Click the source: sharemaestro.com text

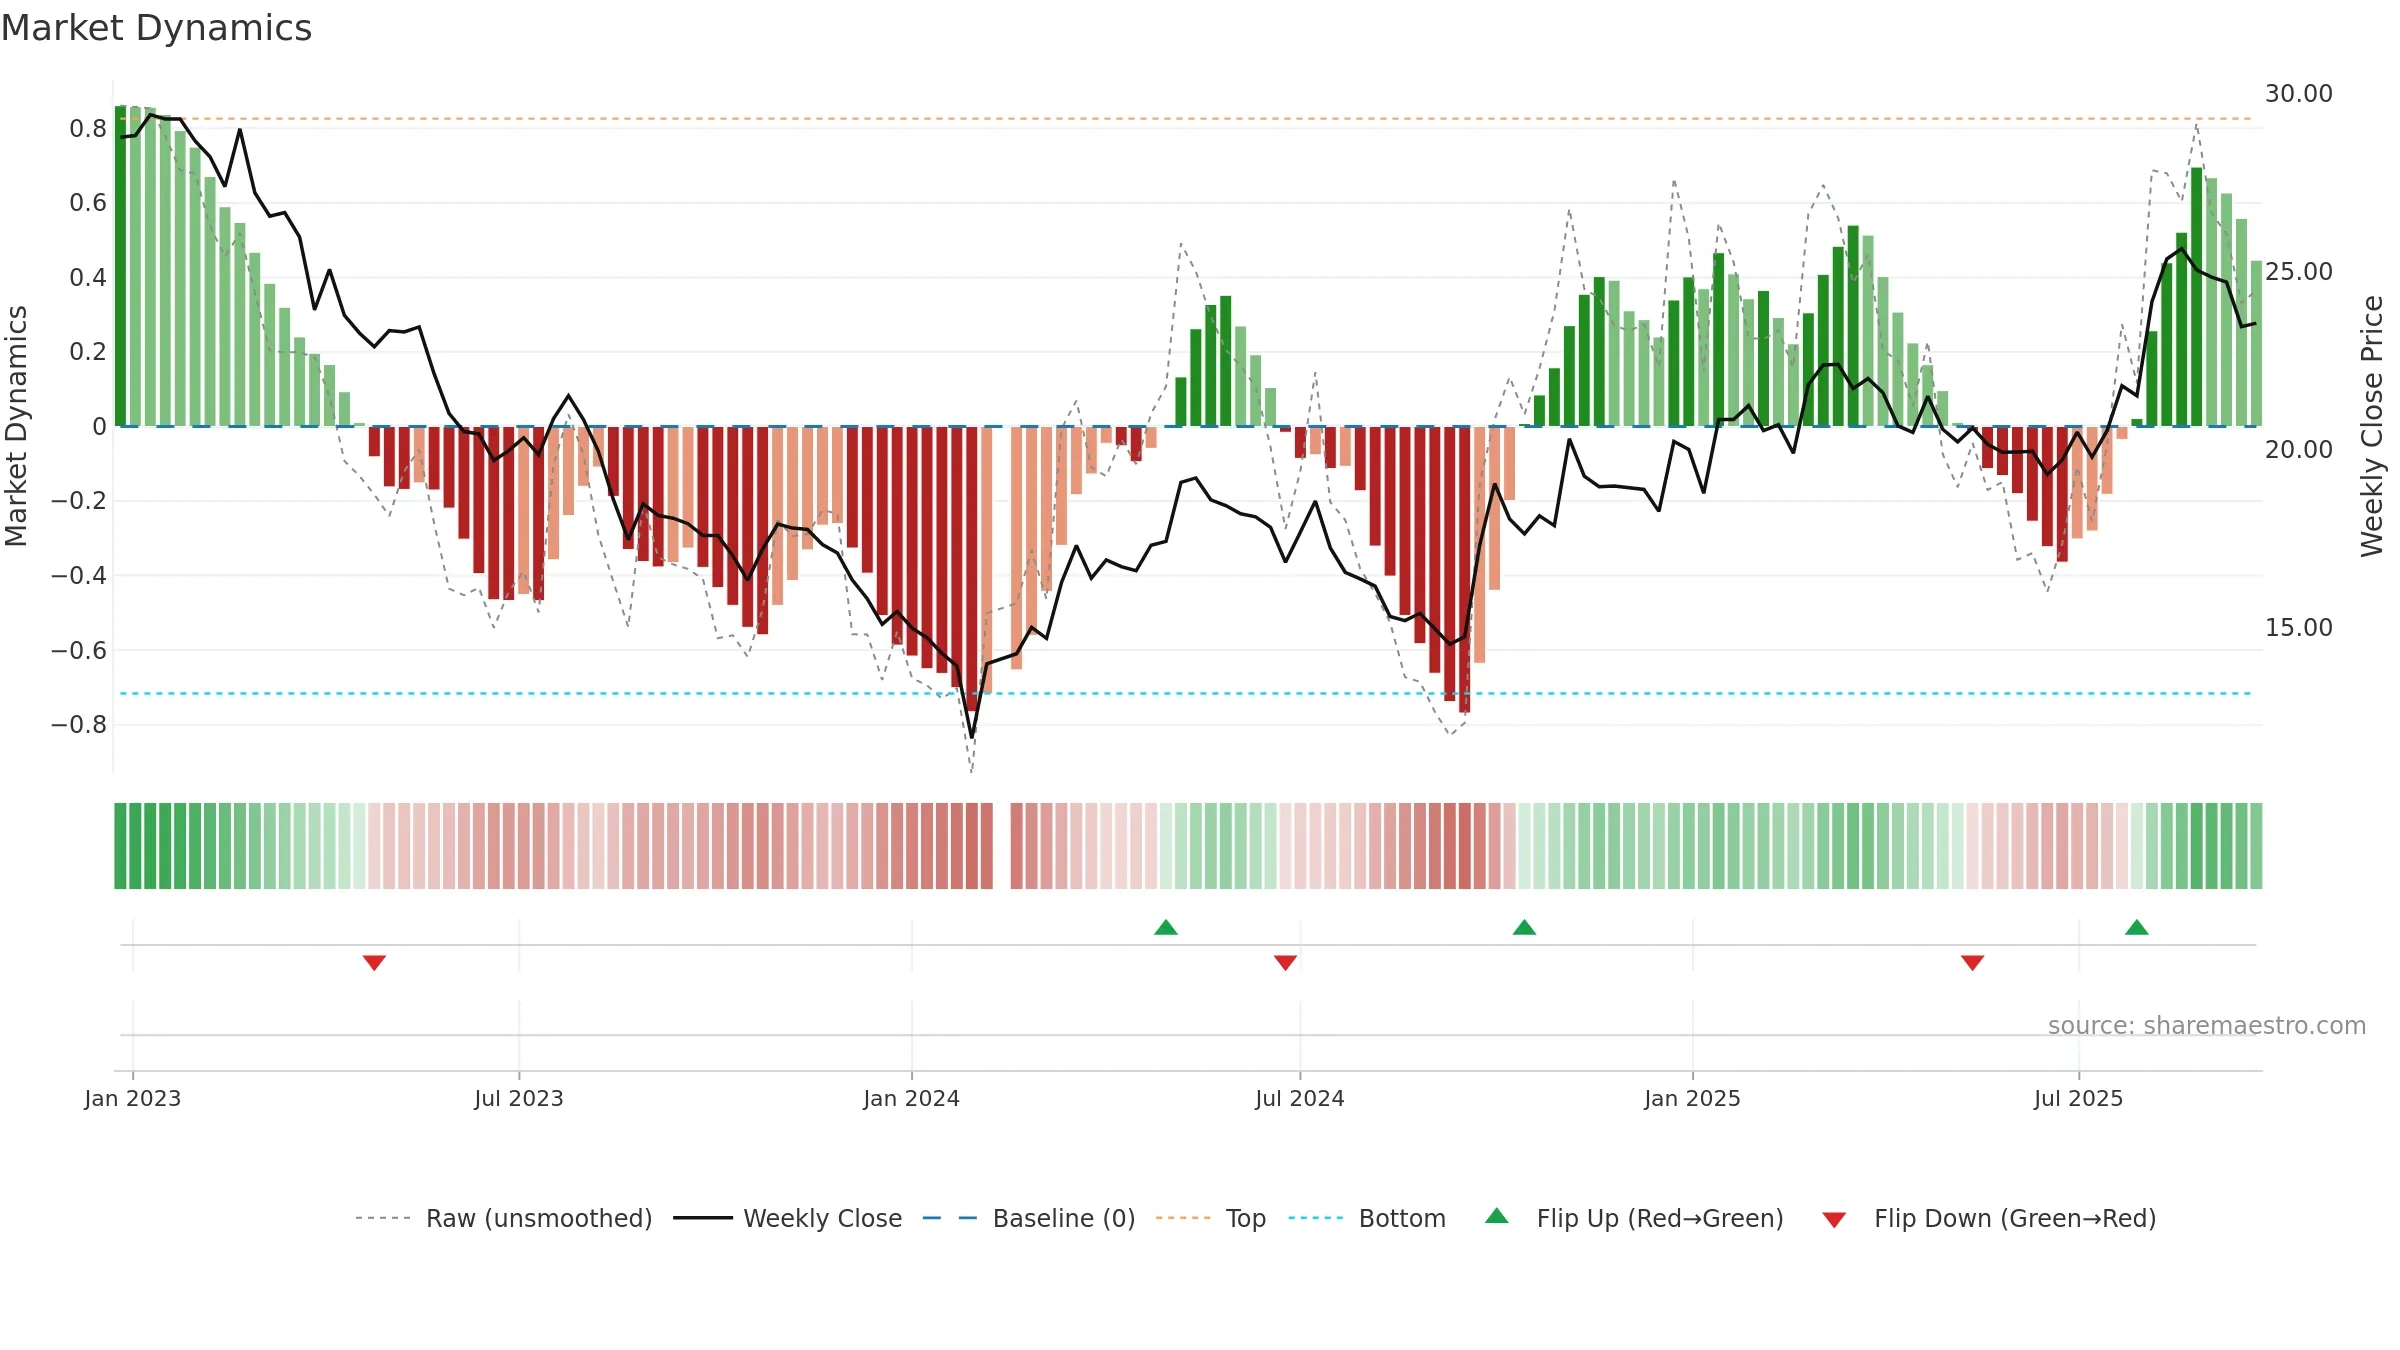coord(2207,1026)
